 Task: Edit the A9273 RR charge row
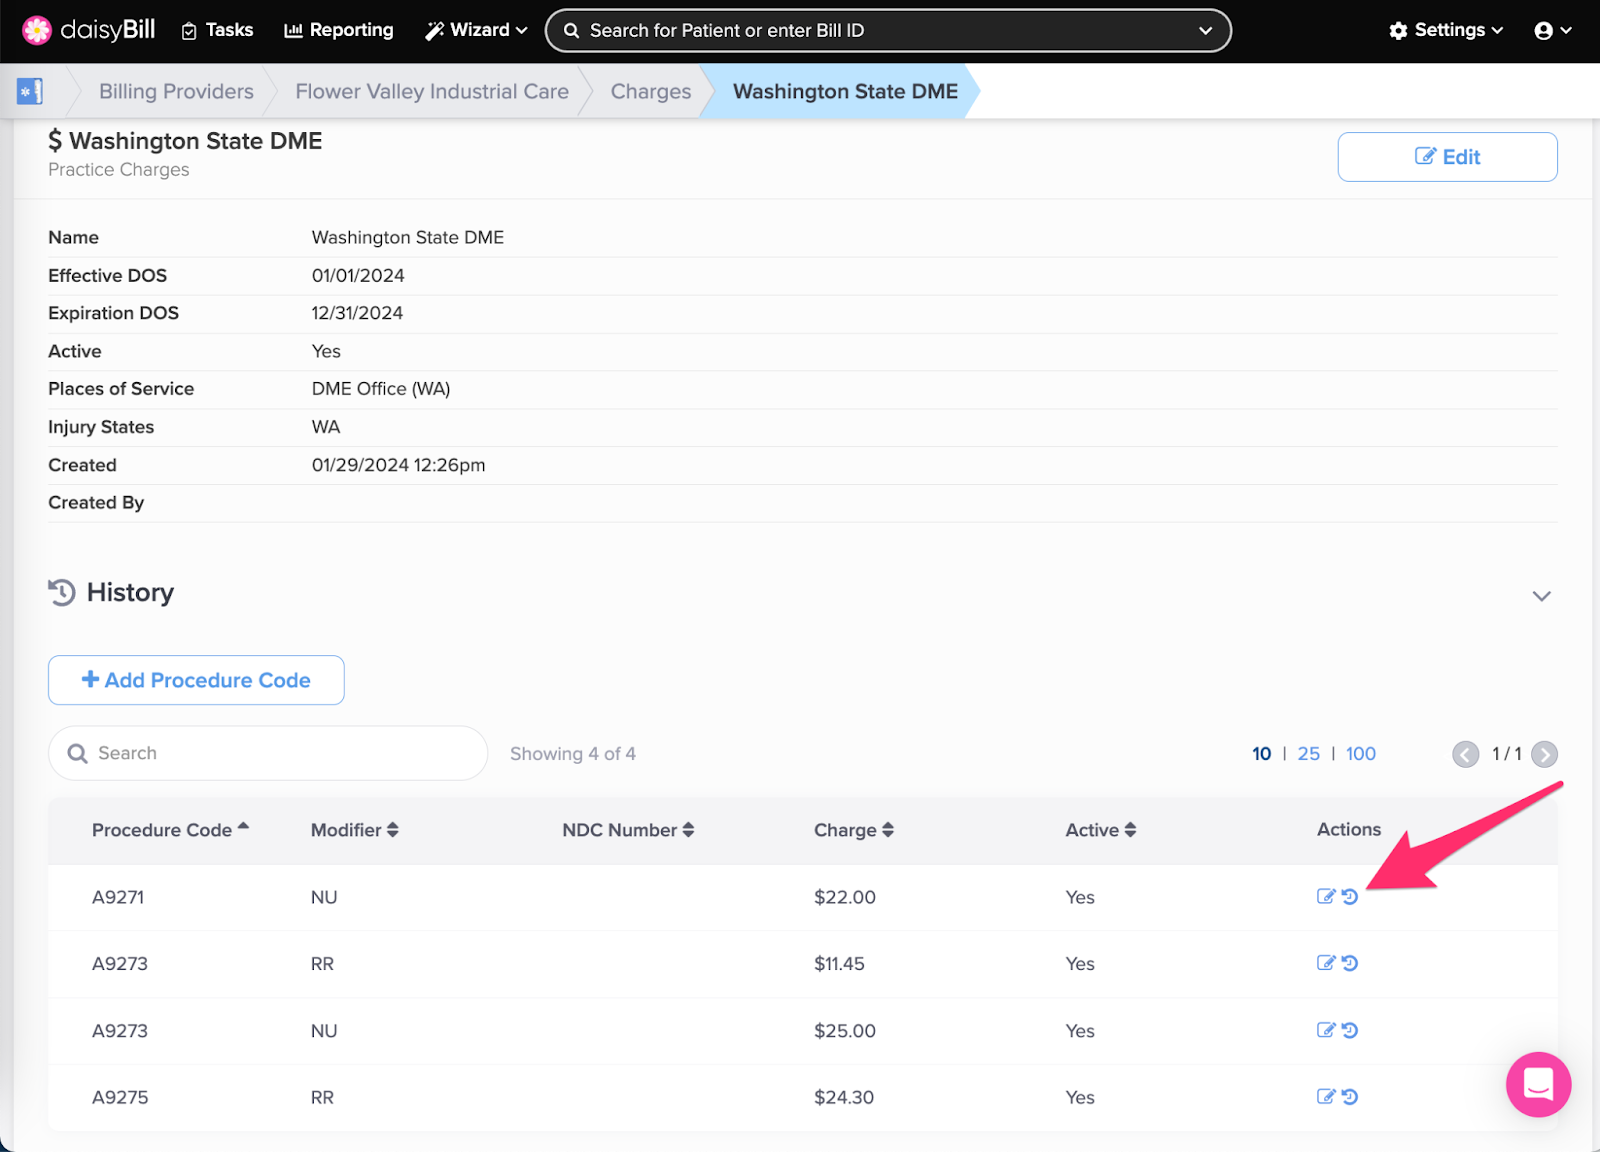tap(1326, 963)
